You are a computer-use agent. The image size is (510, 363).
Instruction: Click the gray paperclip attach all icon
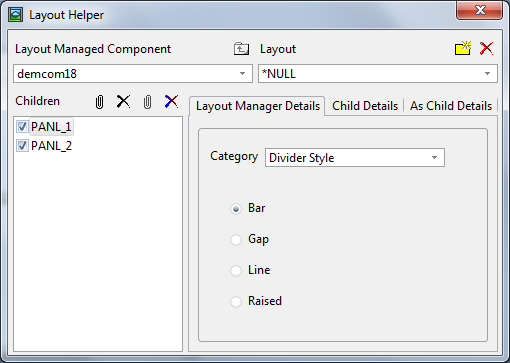point(147,102)
